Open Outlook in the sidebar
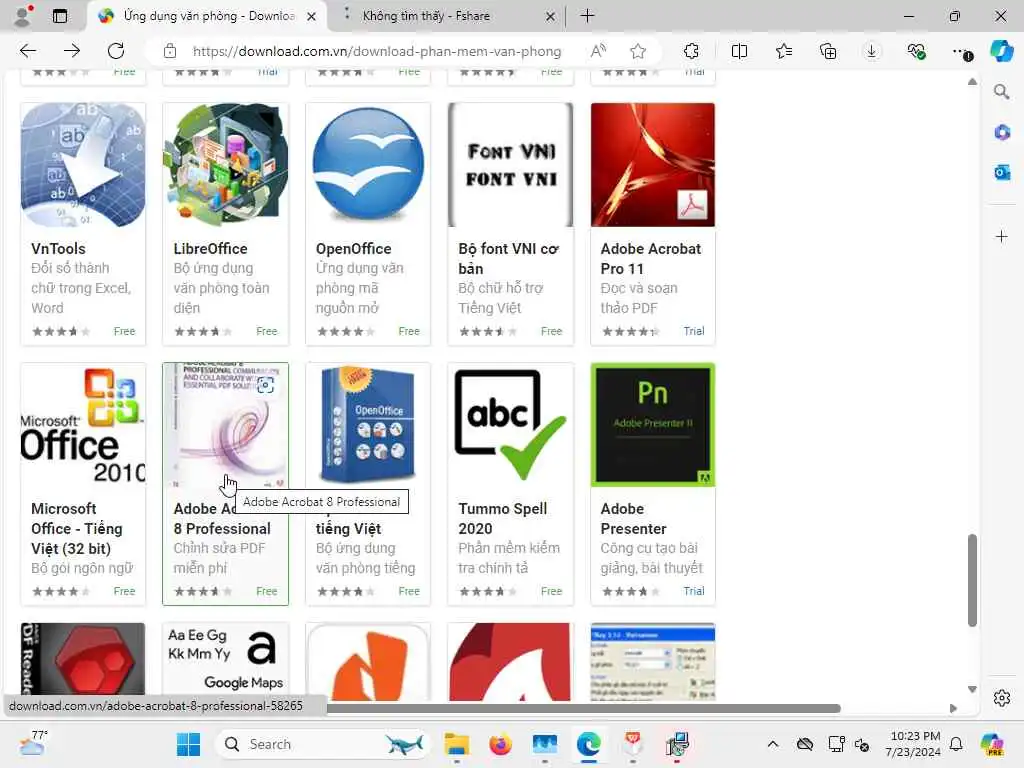The image size is (1024, 768). (x=1002, y=172)
